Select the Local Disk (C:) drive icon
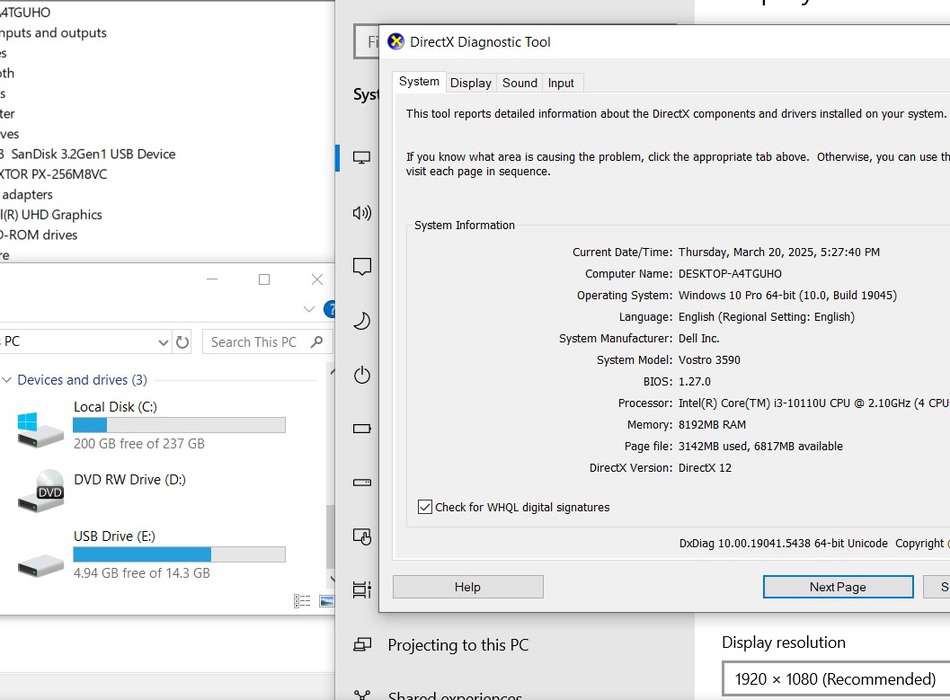Screen dimensions: 950x700 pyautogui.click(x=41, y=427)
